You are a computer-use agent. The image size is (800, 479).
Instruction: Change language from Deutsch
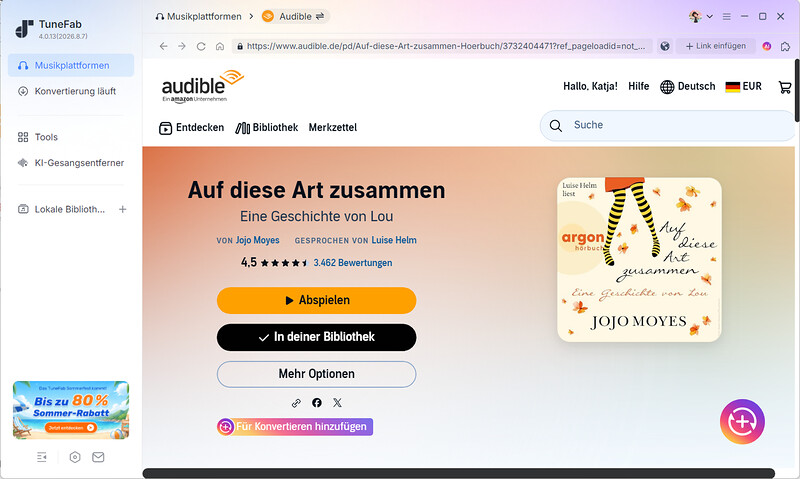pos(688,86)
